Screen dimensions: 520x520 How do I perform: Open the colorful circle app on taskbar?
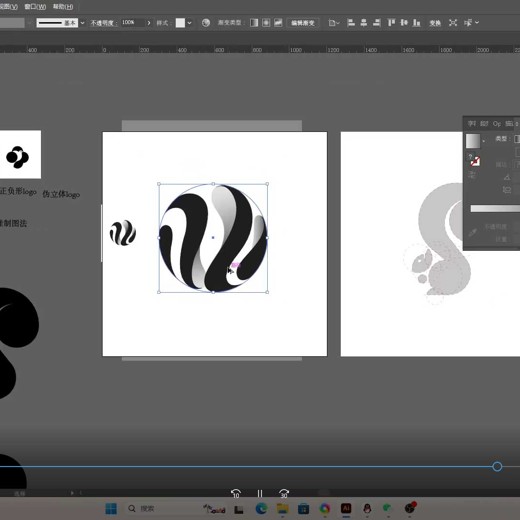pyautogui.click(x=325, y=509)
